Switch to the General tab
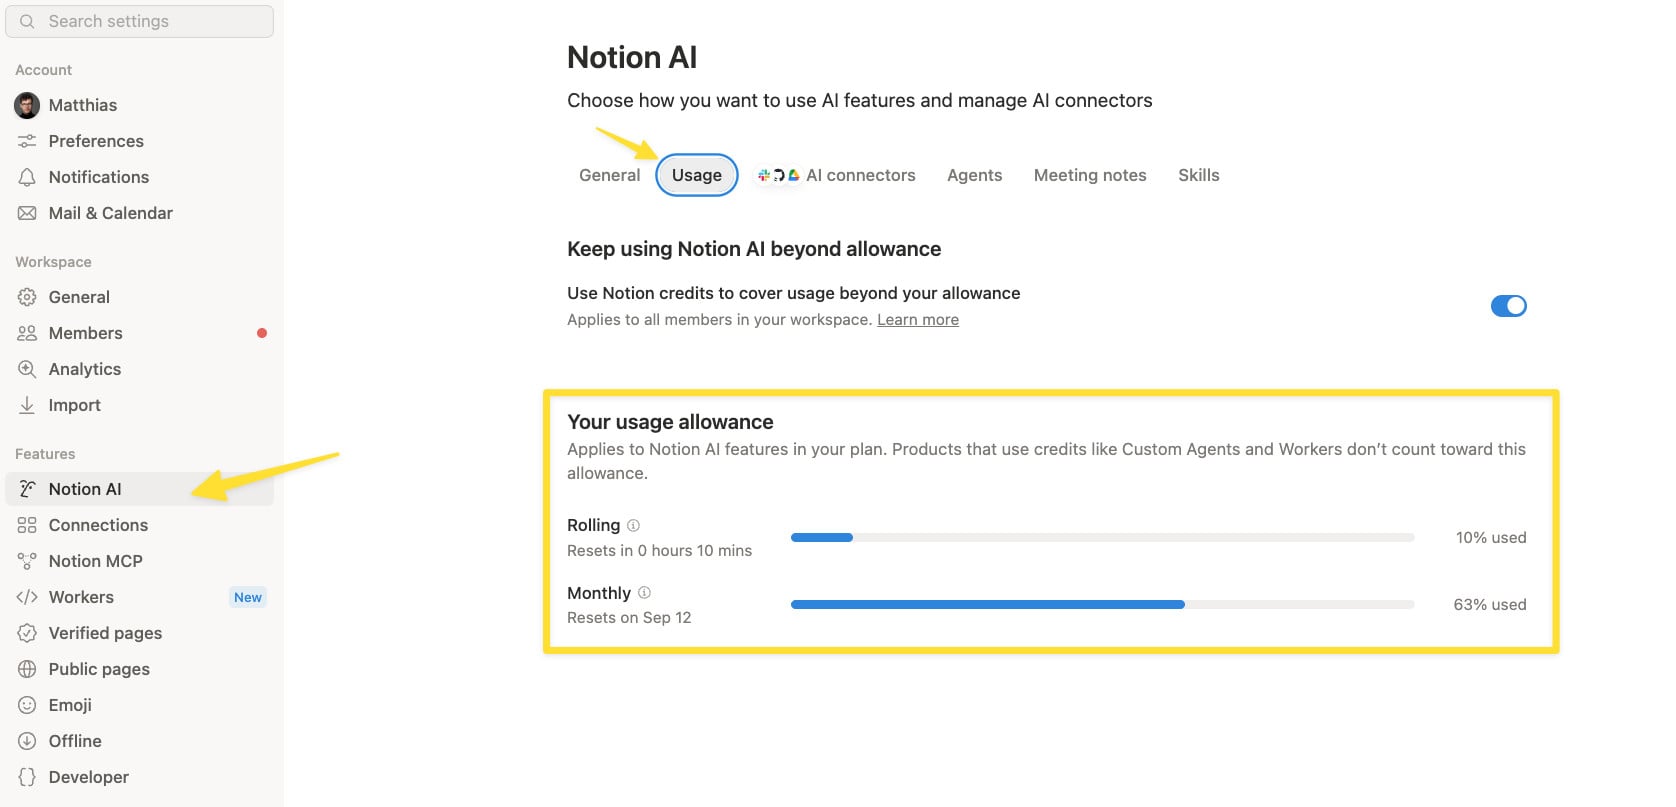The height and width of the screenshot is (807, 1676). point(609,175)
